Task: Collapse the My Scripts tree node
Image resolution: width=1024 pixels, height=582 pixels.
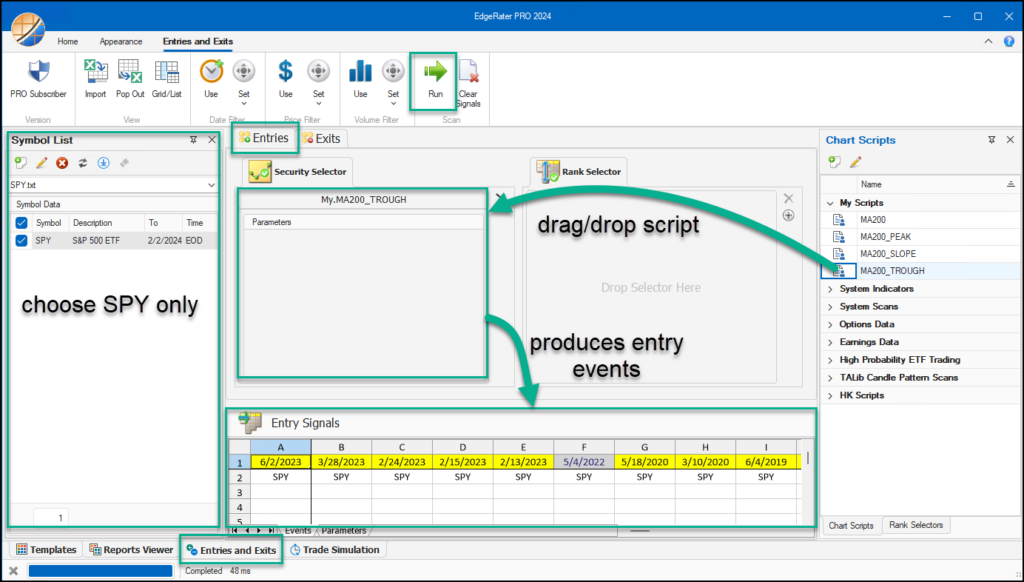Action: click(830, 203)
